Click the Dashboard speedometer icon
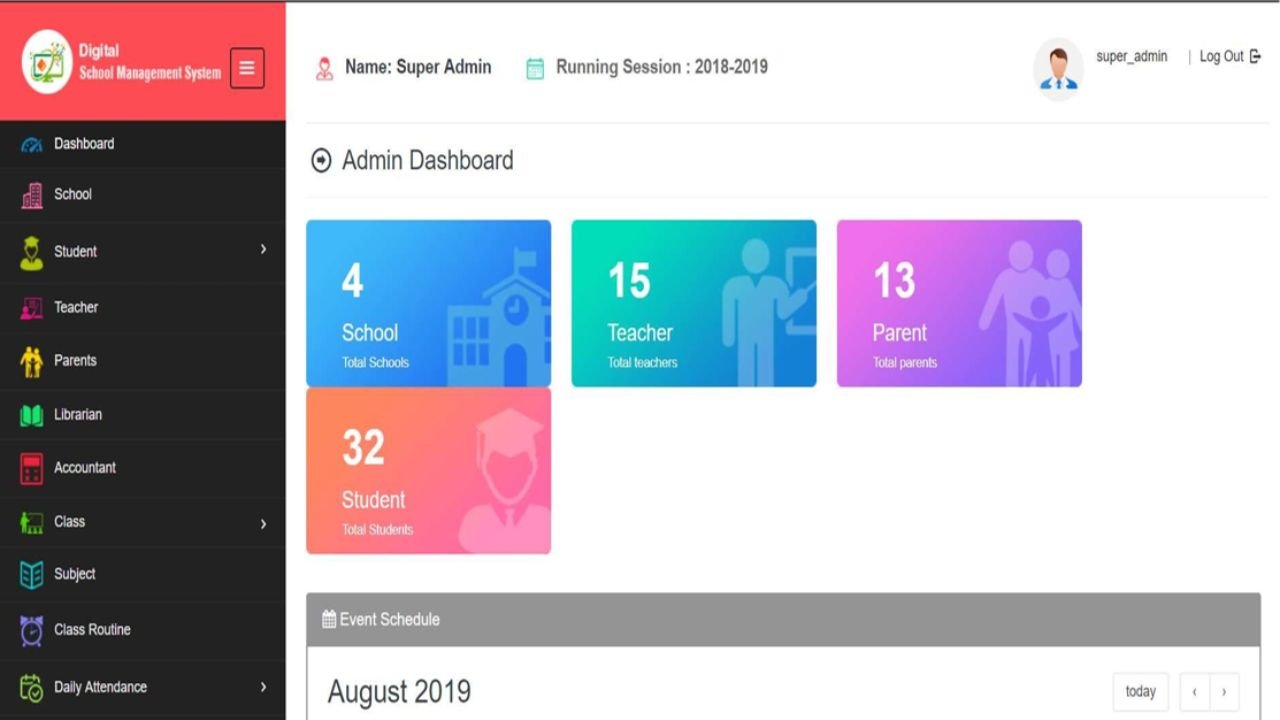The image size is (1280, 720). tap(31, 145)
